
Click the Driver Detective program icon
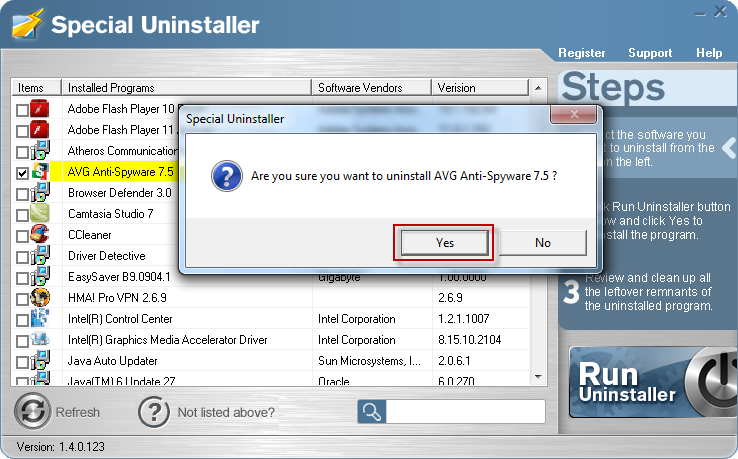tap(40, 255)
